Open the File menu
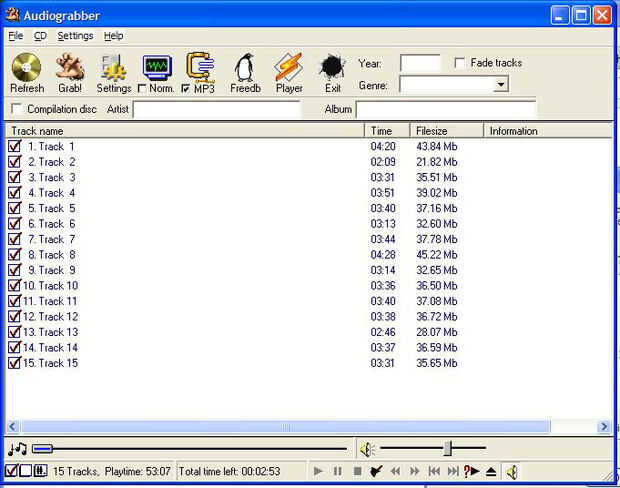 click(x=16, y=36)
